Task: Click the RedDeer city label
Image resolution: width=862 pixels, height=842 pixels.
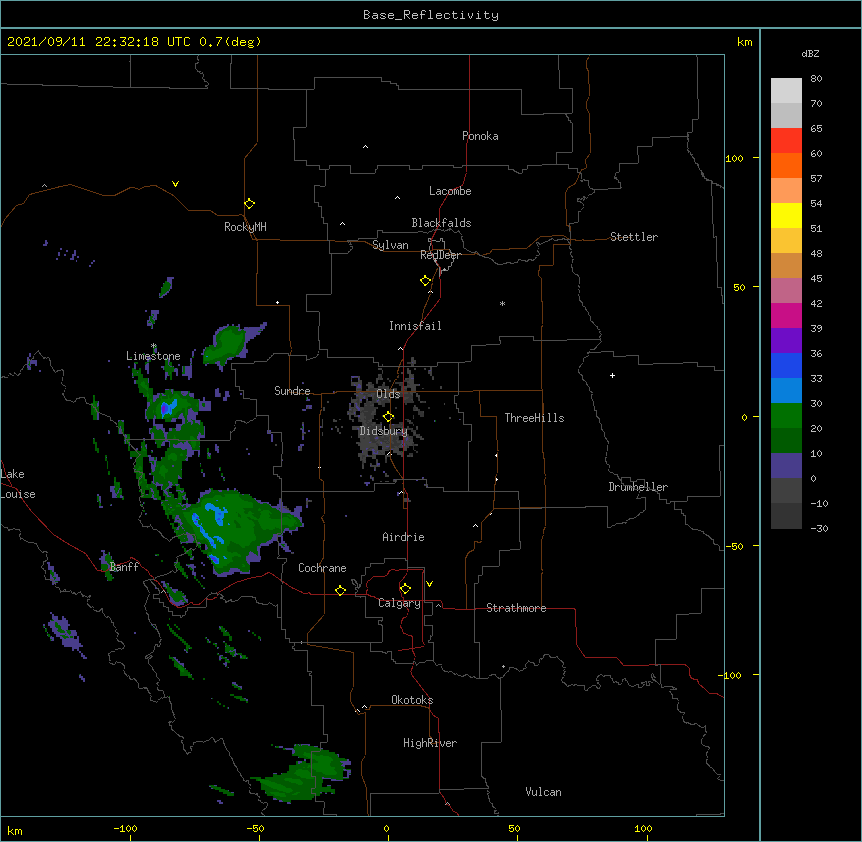Action: point(440,255)
